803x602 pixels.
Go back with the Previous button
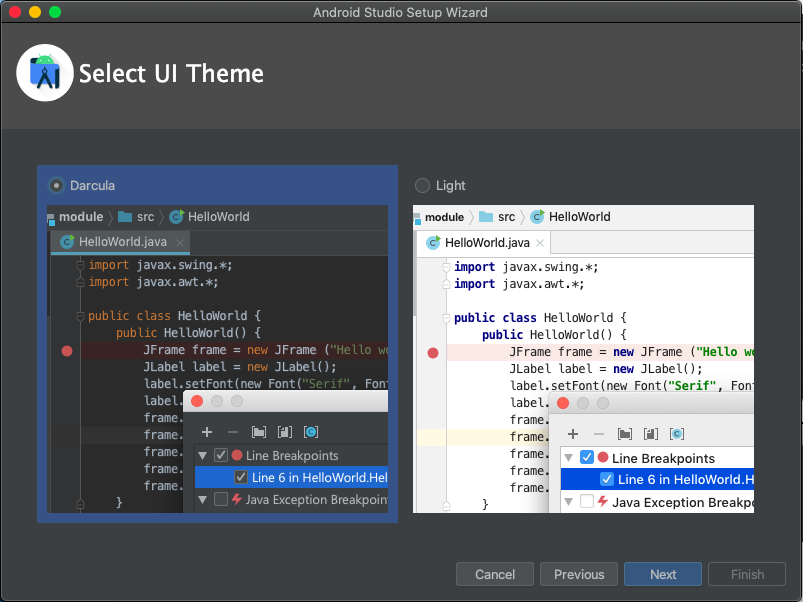579,574
